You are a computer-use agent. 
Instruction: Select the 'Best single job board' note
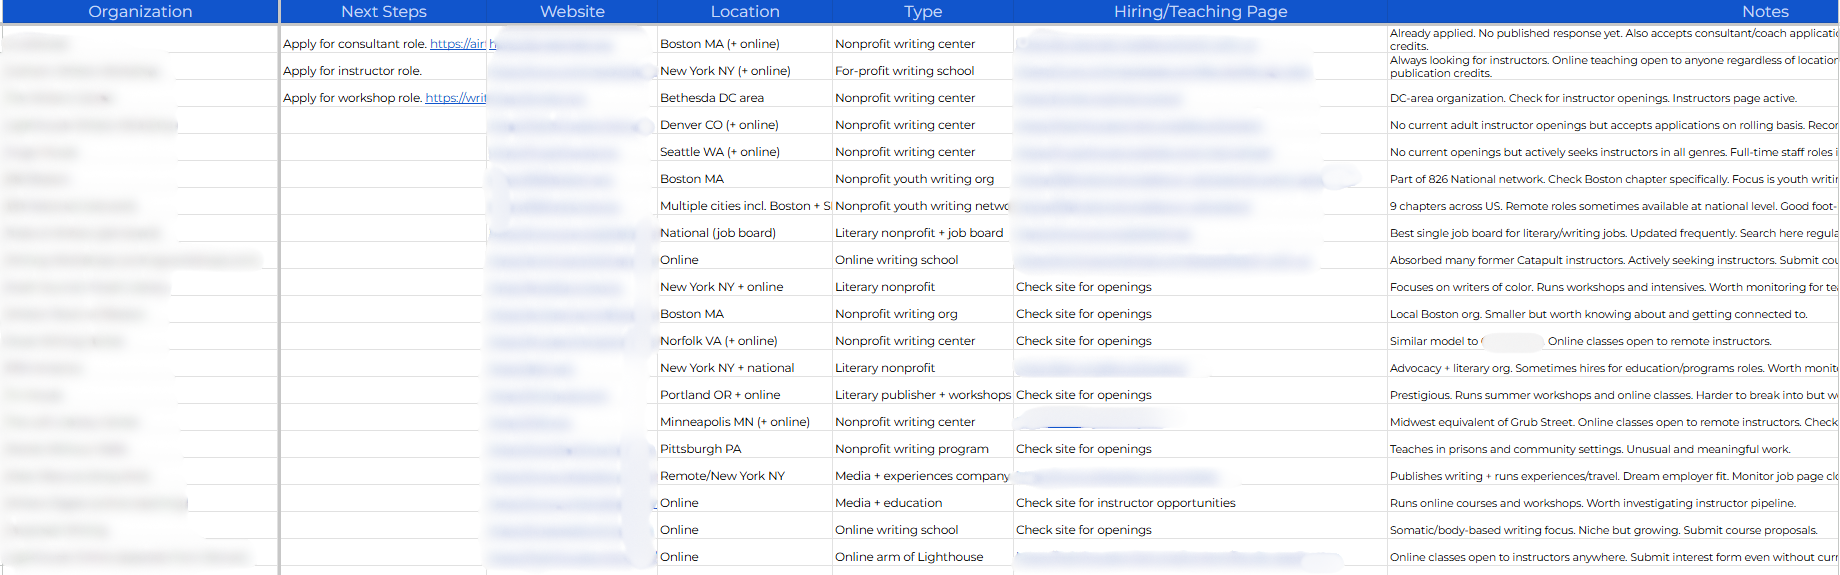(1614, 233)
